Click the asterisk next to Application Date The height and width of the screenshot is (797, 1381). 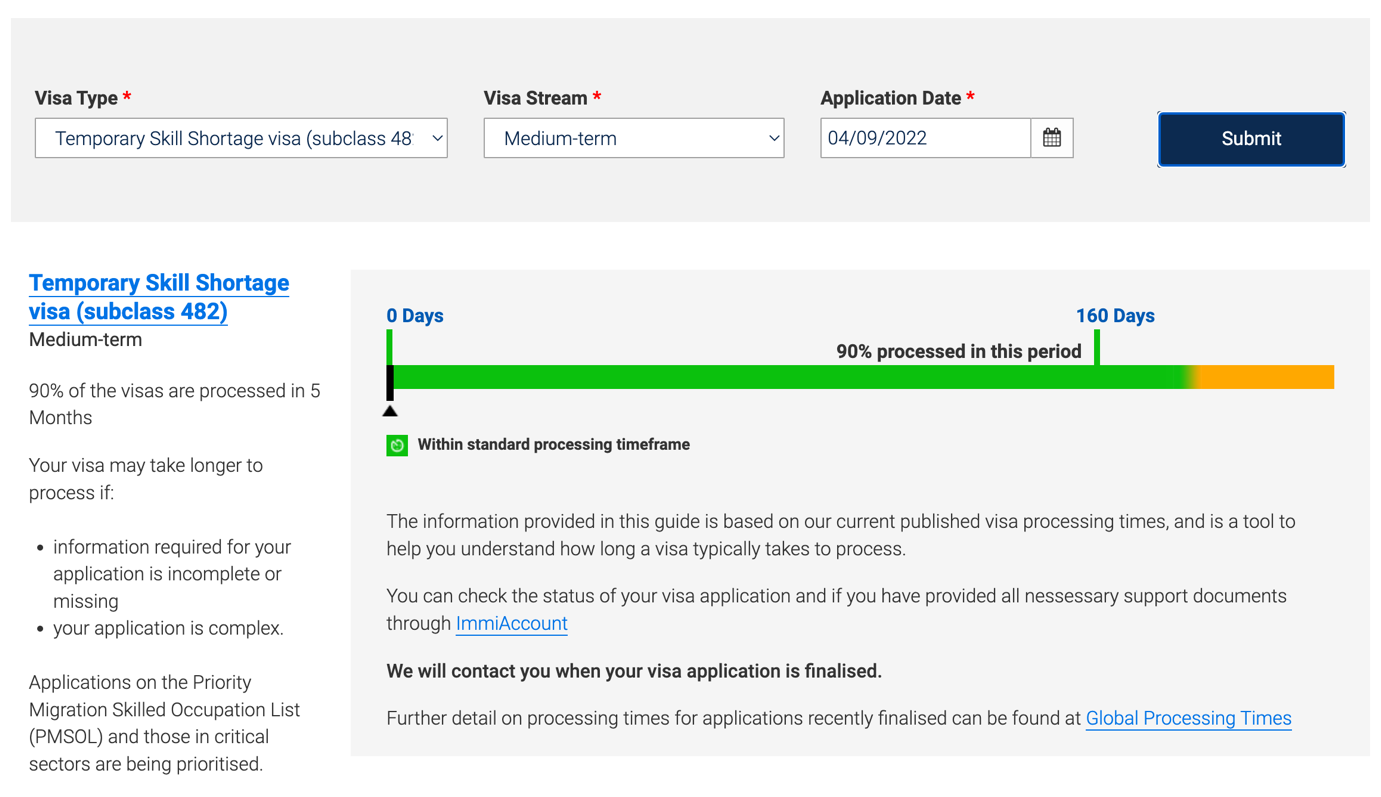point(969,96)
